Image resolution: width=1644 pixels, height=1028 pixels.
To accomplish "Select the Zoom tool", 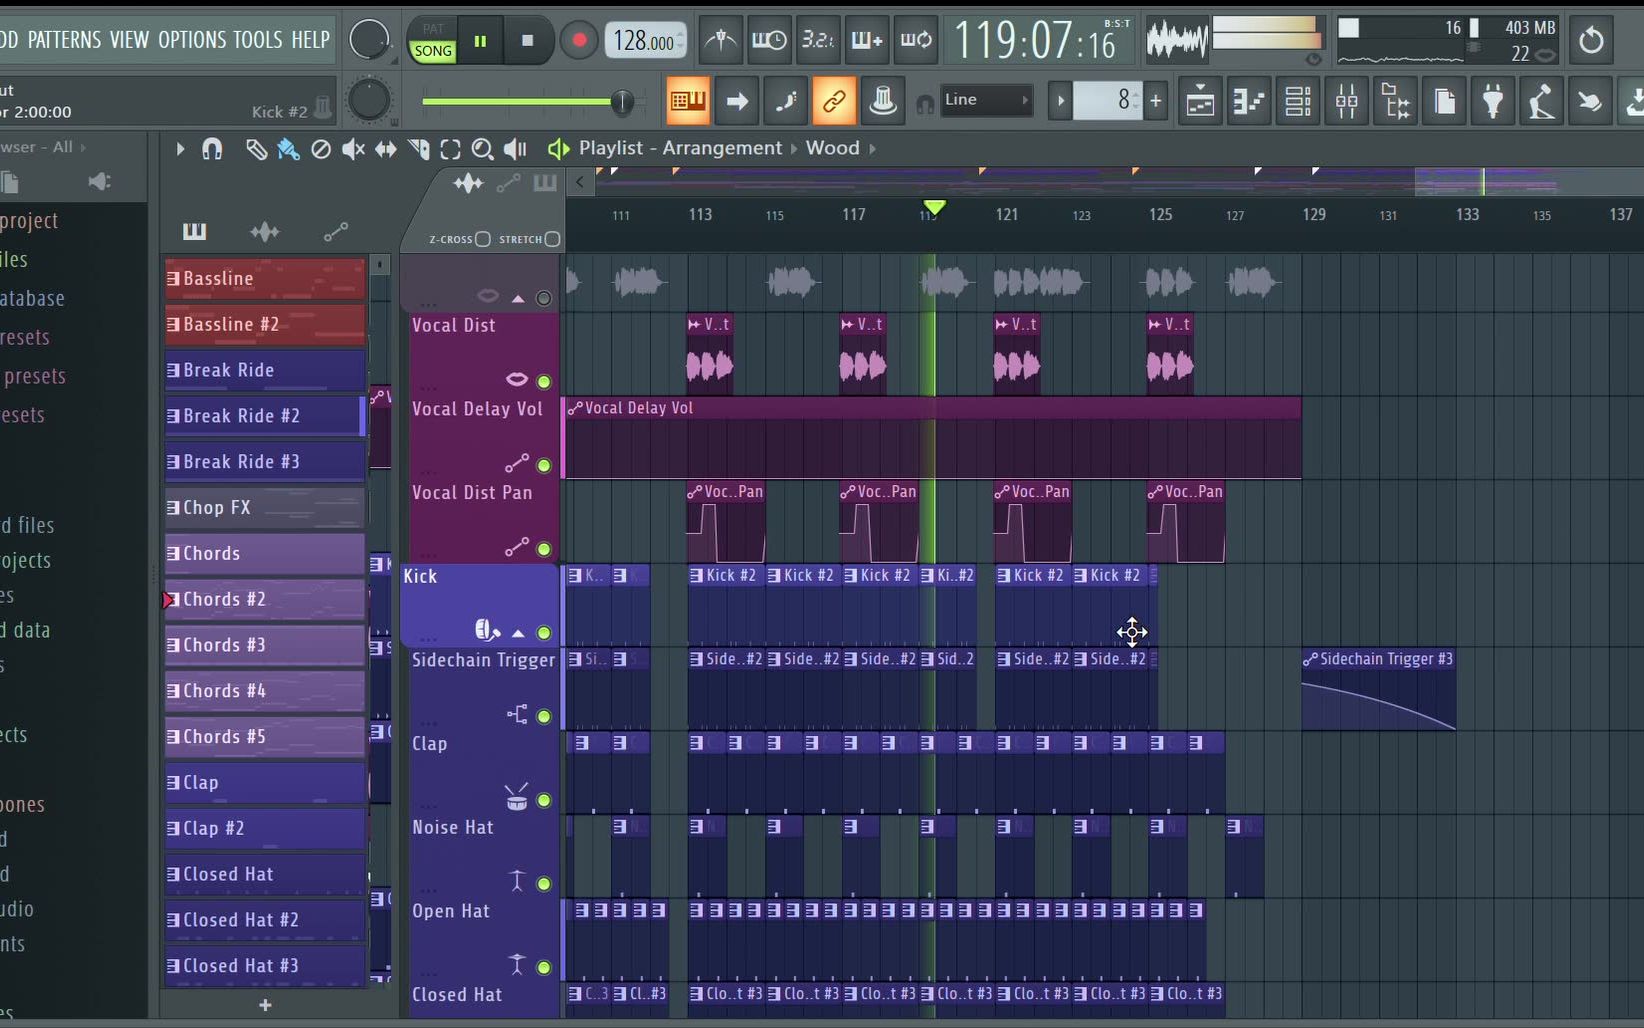I will tap(482, 149).
